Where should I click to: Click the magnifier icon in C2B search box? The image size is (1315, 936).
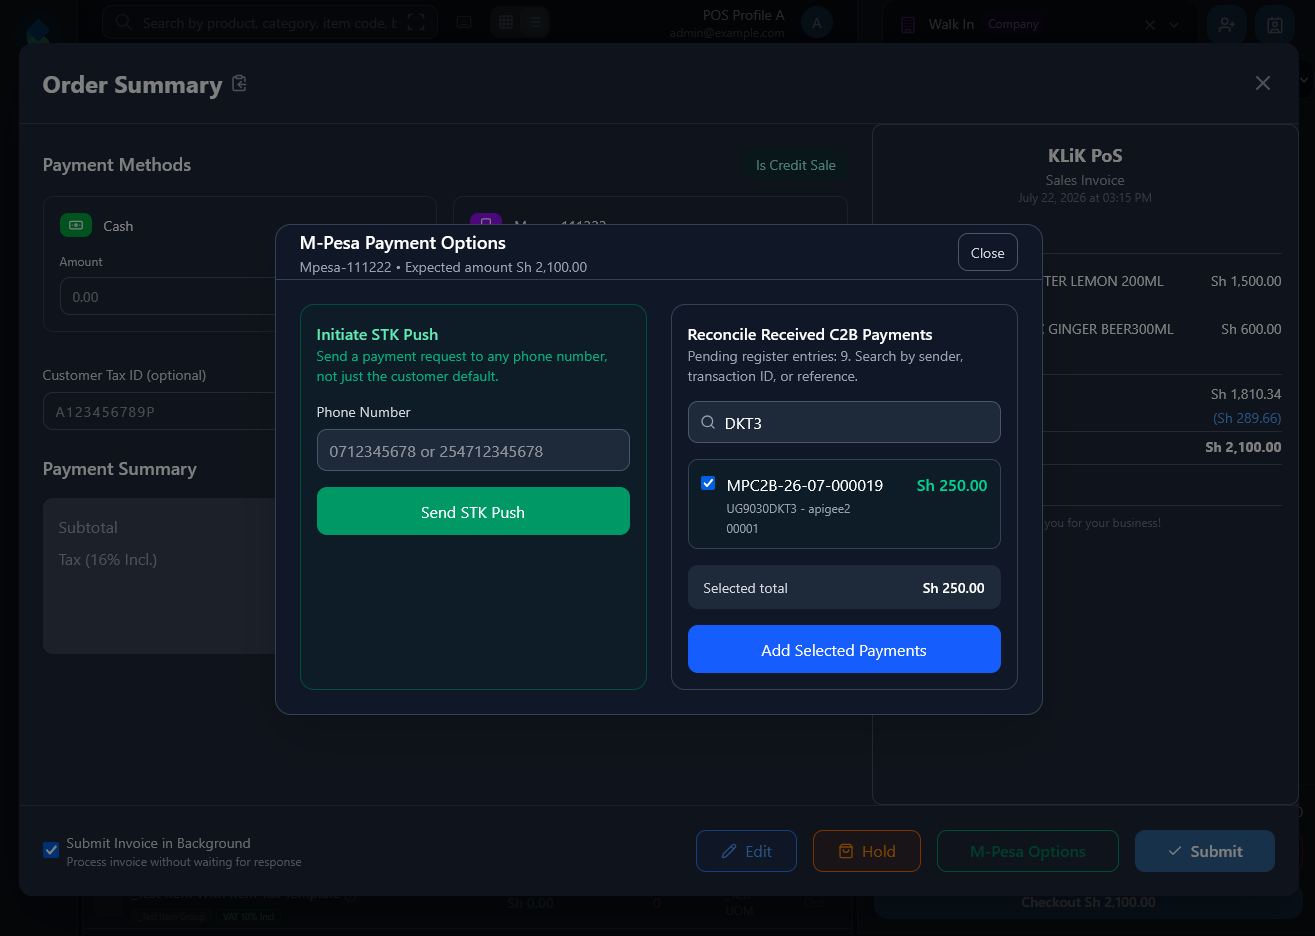pyautogui.click(x=708, y=423)
